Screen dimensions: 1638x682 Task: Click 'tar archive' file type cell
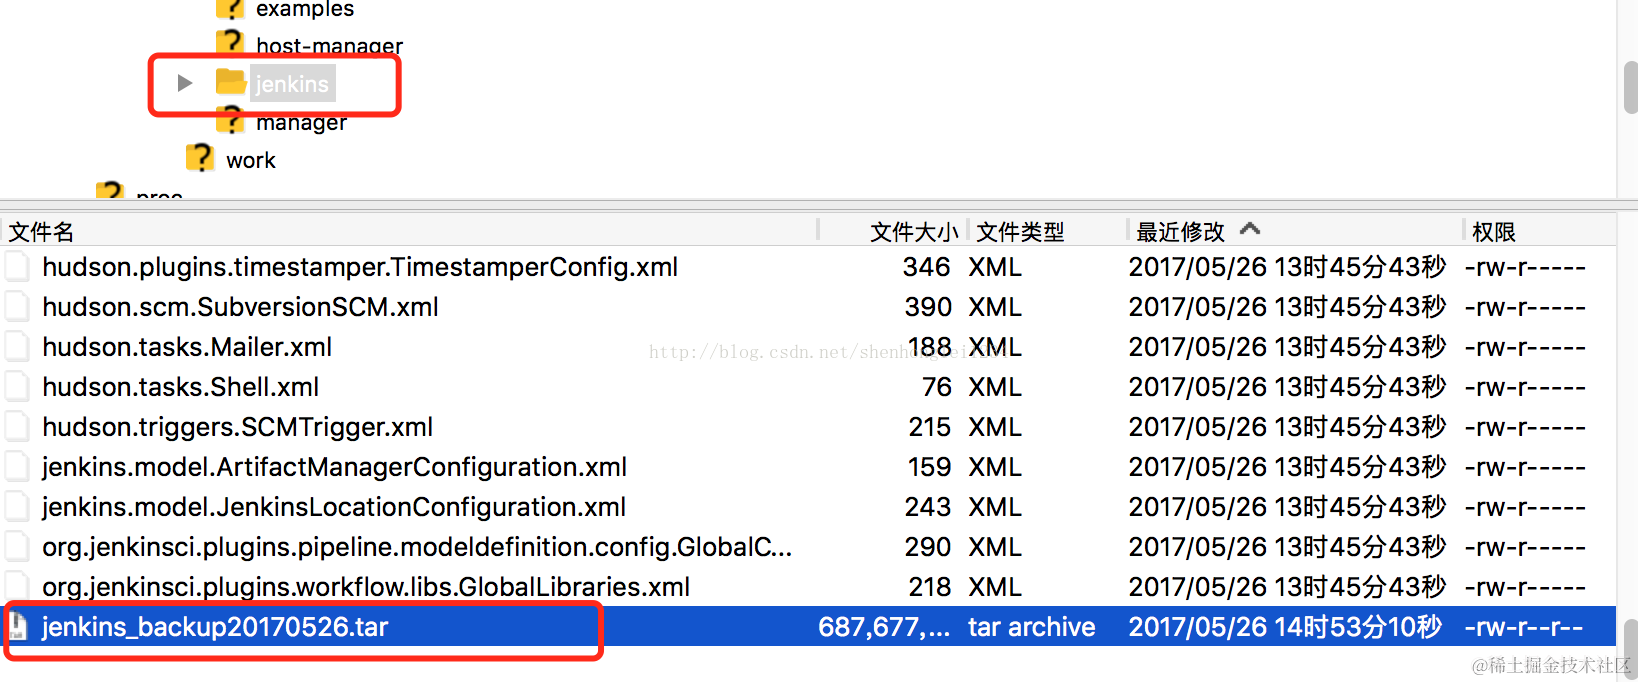(x=1032, y=627)
